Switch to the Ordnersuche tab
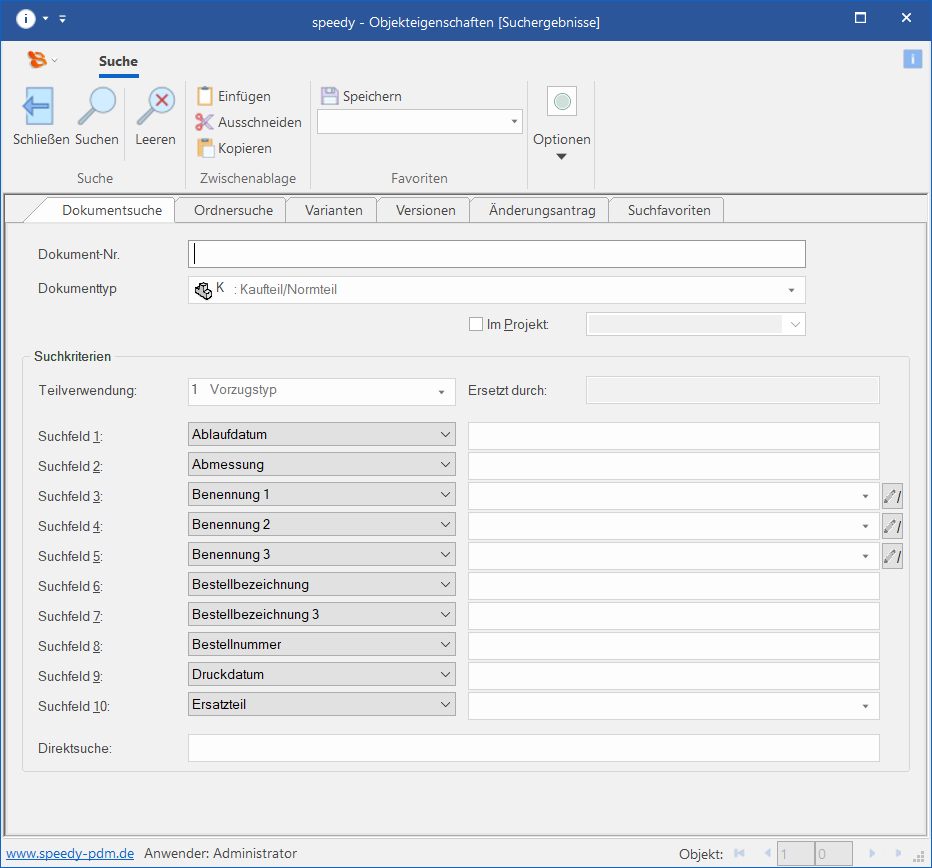 [233, 210]
